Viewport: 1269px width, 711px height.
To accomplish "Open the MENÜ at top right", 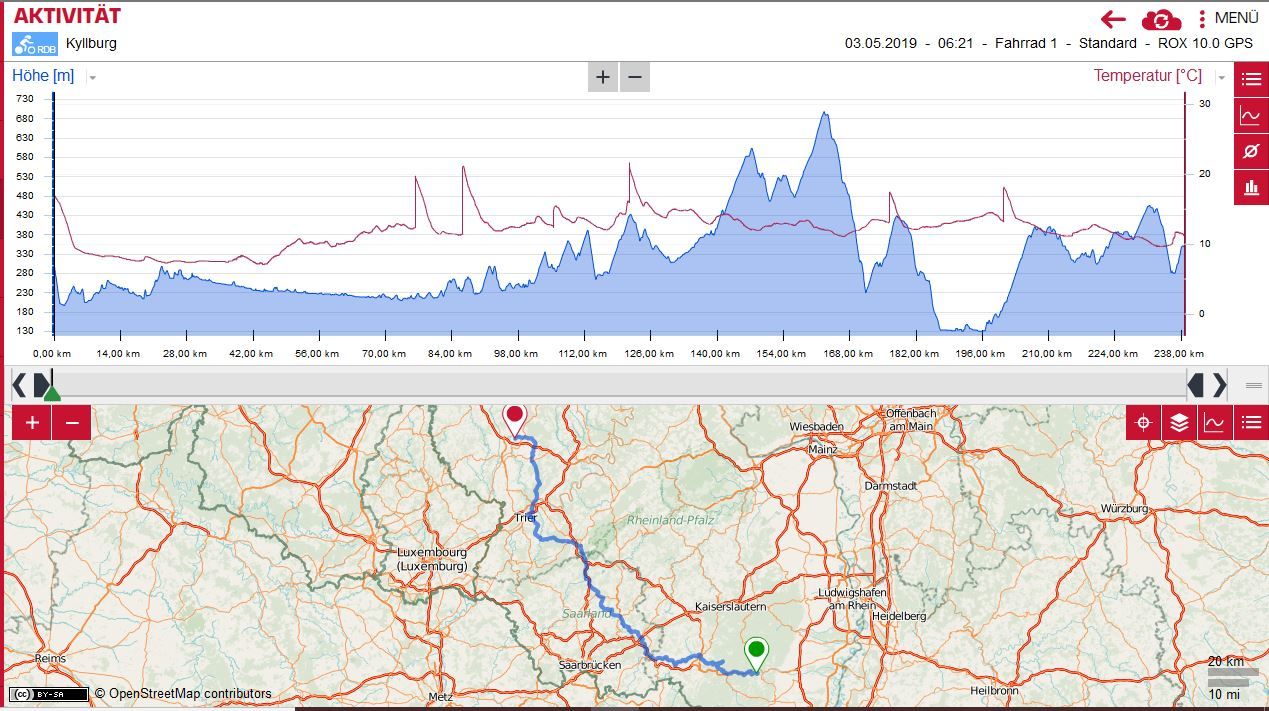I will tap(1235, 17).
